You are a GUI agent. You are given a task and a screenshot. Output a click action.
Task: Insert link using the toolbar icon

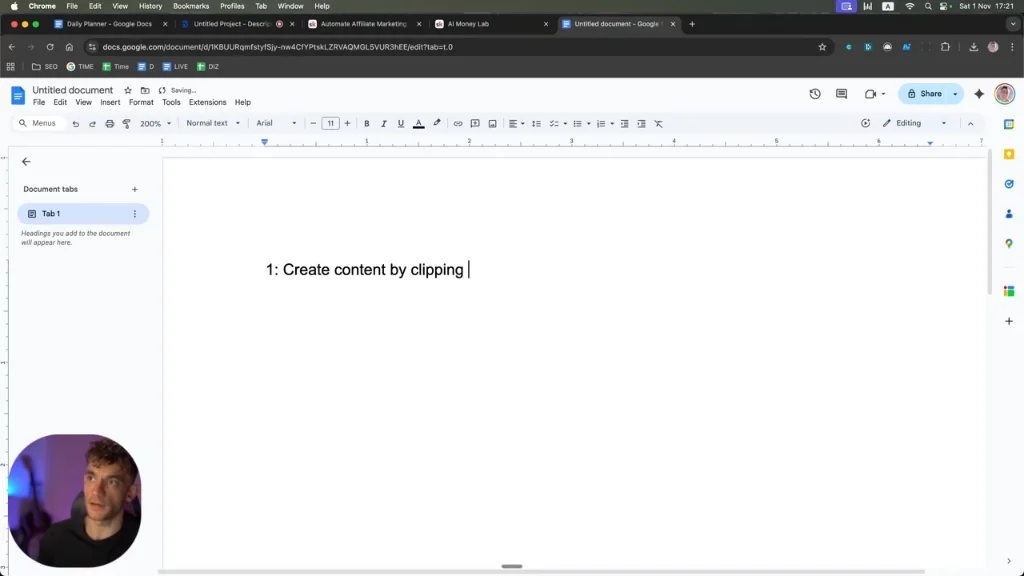coord(458,123)
